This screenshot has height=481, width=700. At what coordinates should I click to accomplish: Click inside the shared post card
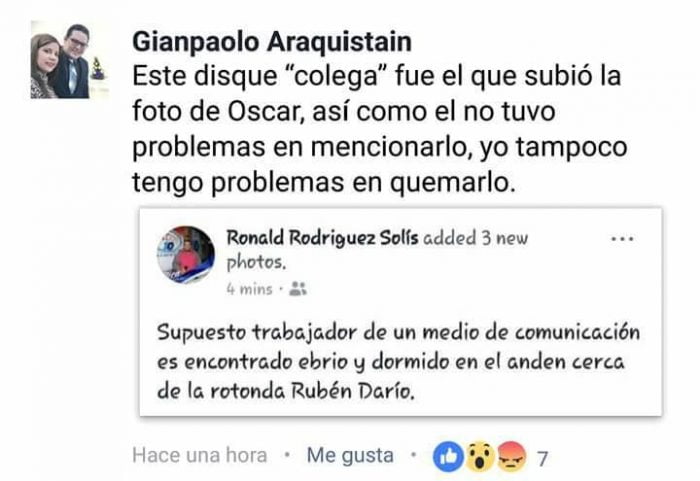coord(401,312)
